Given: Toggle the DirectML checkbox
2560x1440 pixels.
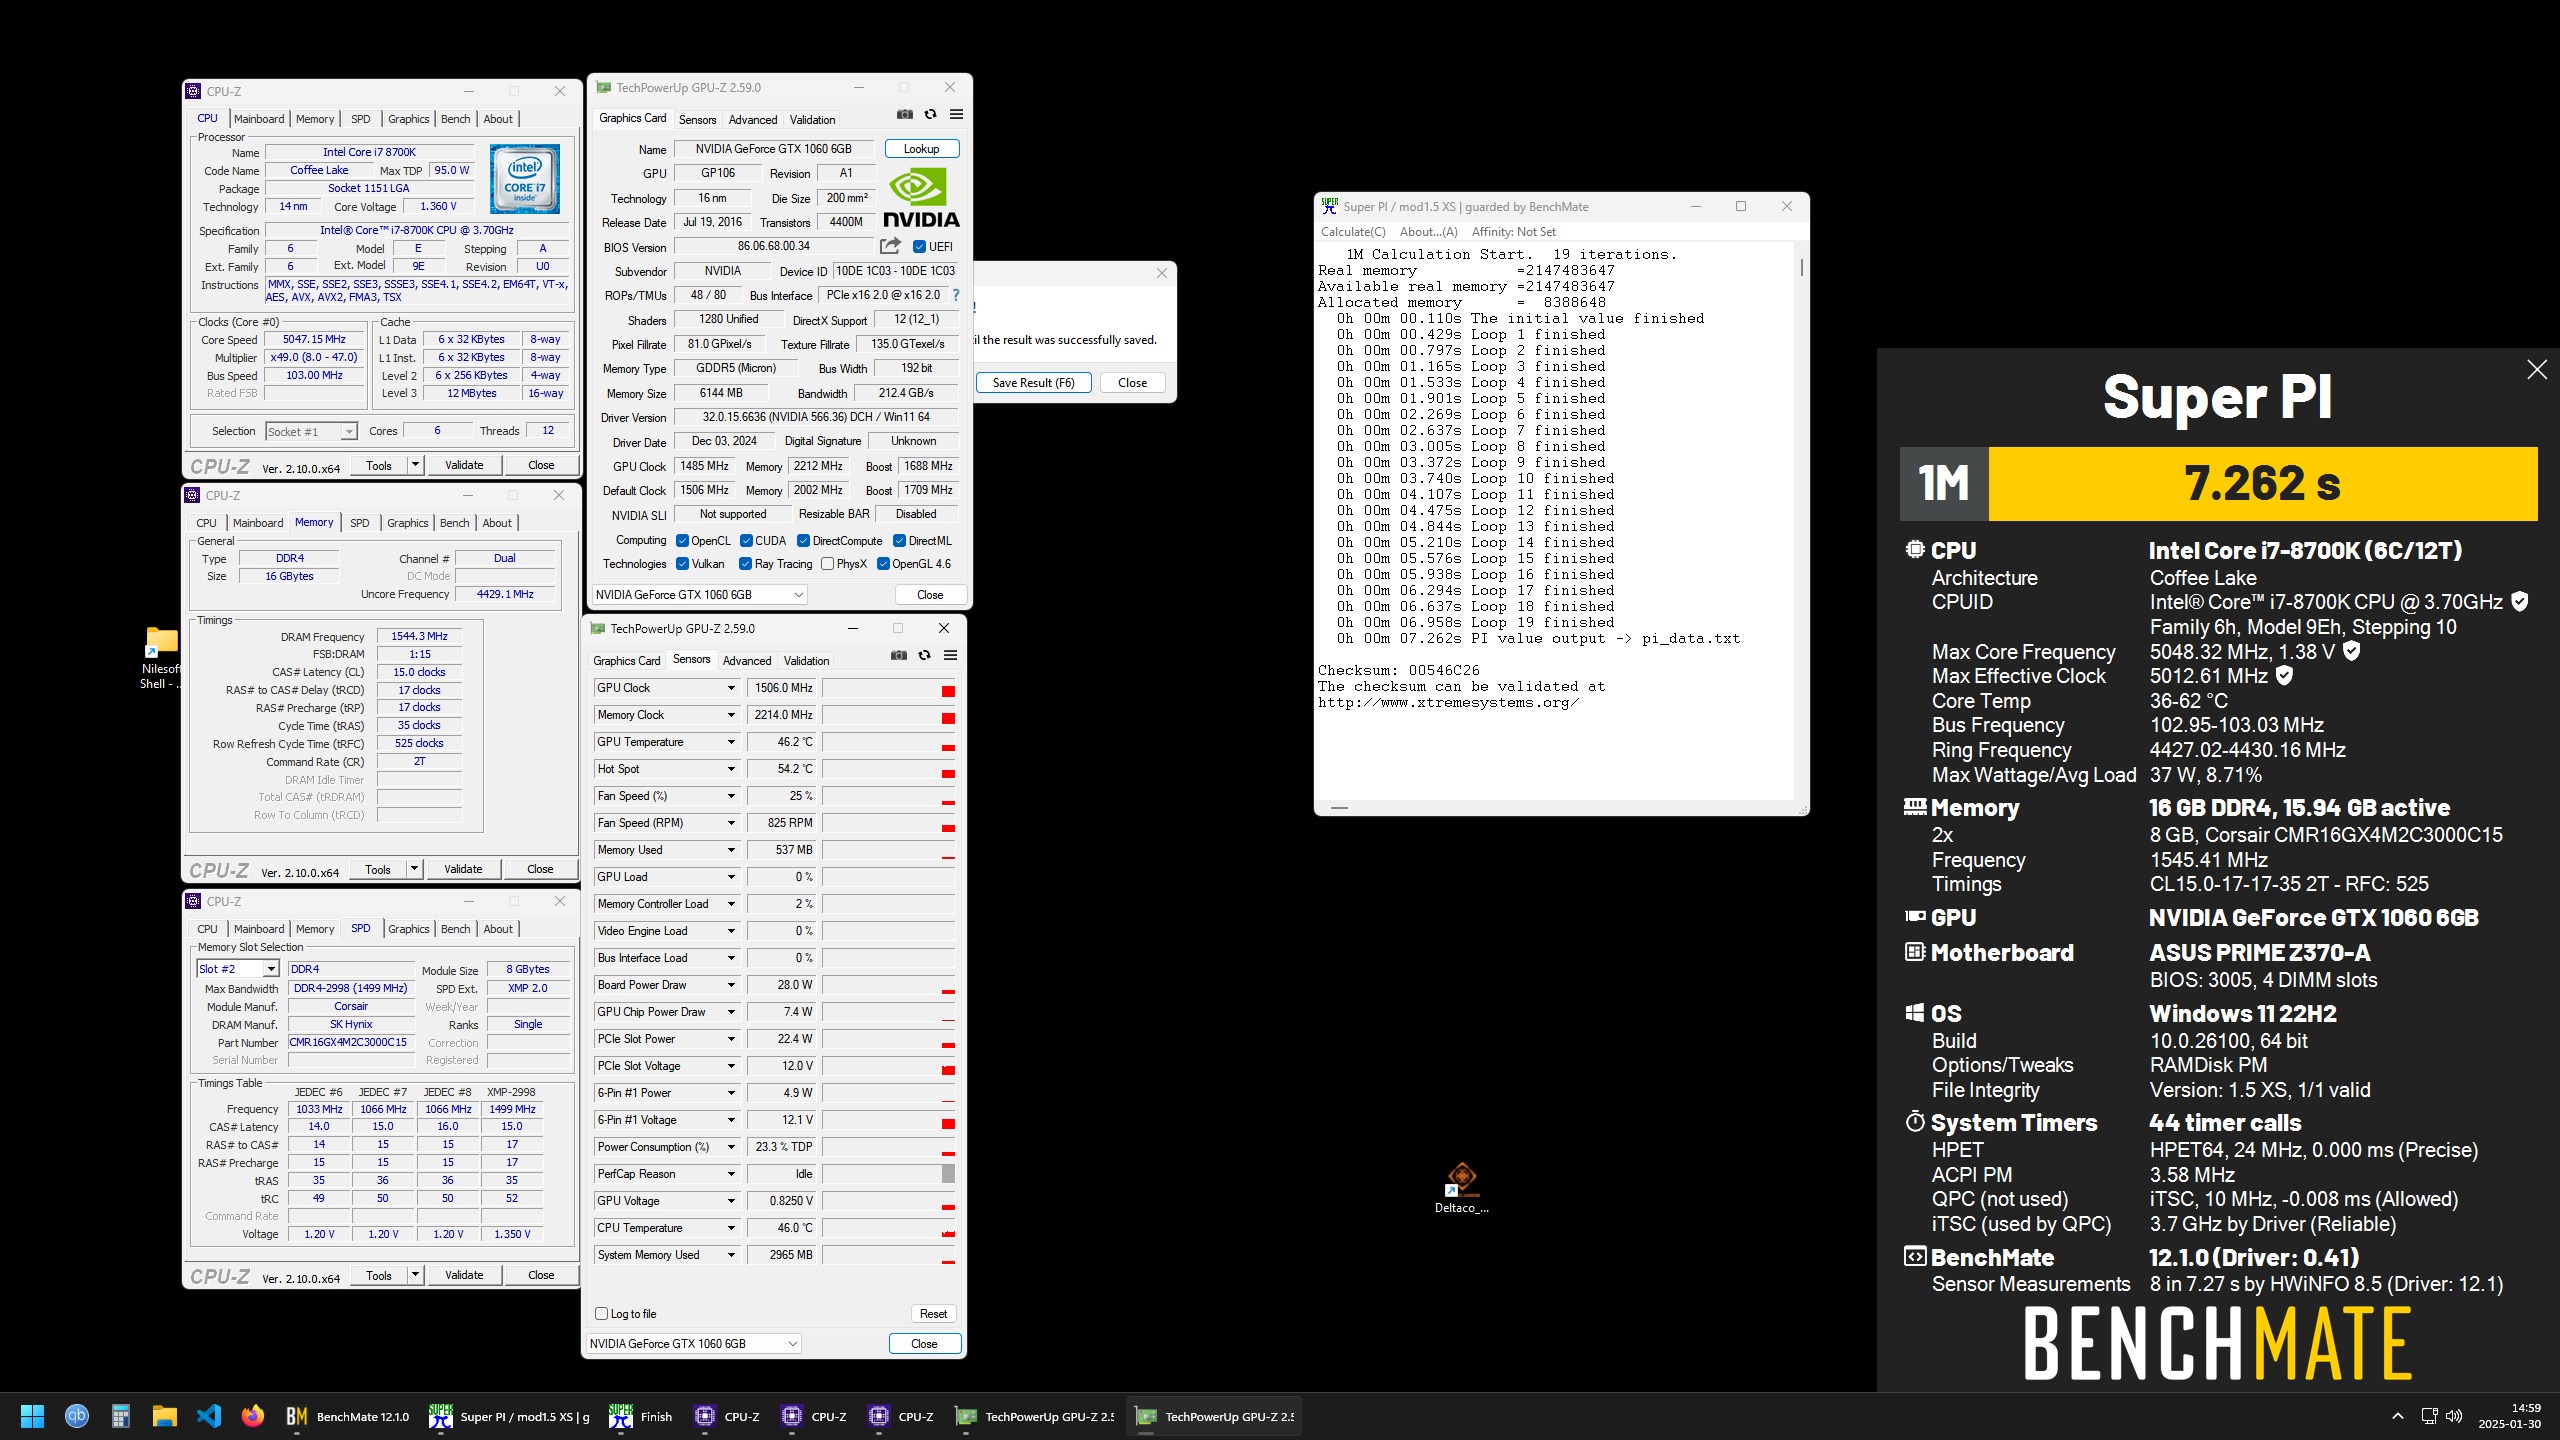Looking at the screenshot, I should pos(899,541).
